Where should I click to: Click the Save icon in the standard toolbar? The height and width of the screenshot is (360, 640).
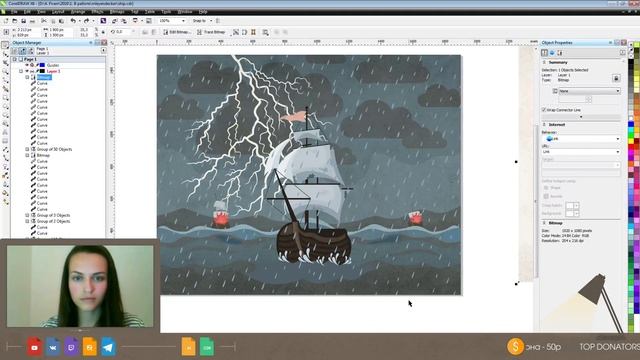point(24,21)
